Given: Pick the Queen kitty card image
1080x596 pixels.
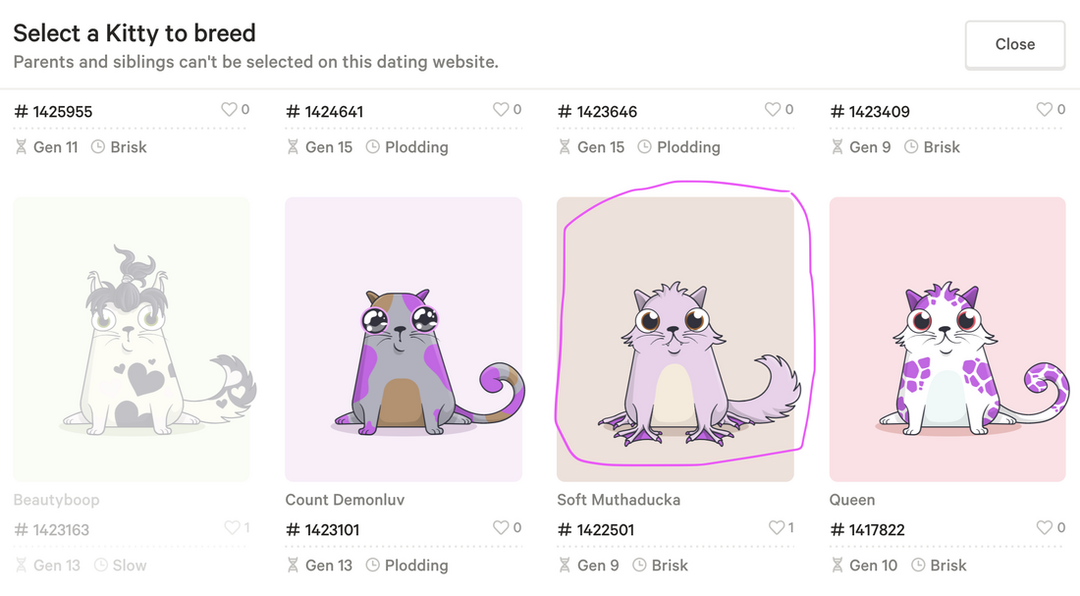Looking at the screenshot, I should (x=947, y=339).
